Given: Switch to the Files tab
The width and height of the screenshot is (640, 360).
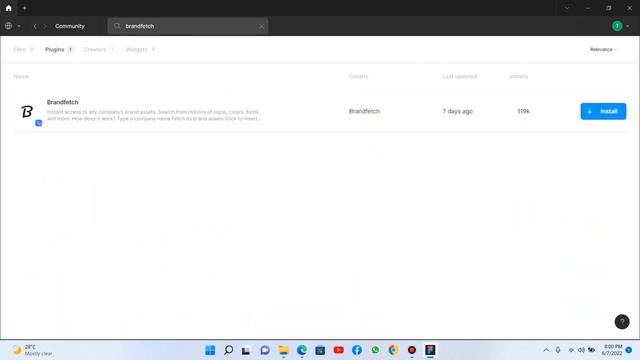Looking at the screenshot, I should (x=23, y=49).
